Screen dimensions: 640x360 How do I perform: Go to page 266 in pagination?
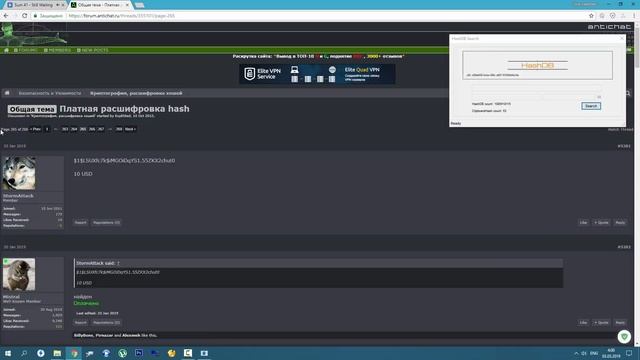tap(92, 129)
